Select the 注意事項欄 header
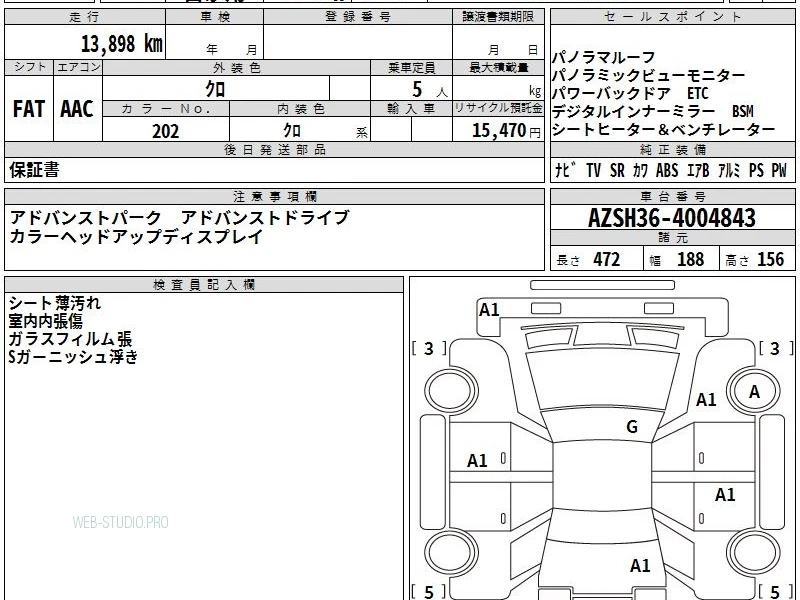Viewport: 800px width, 600px height. coord(274,196)
